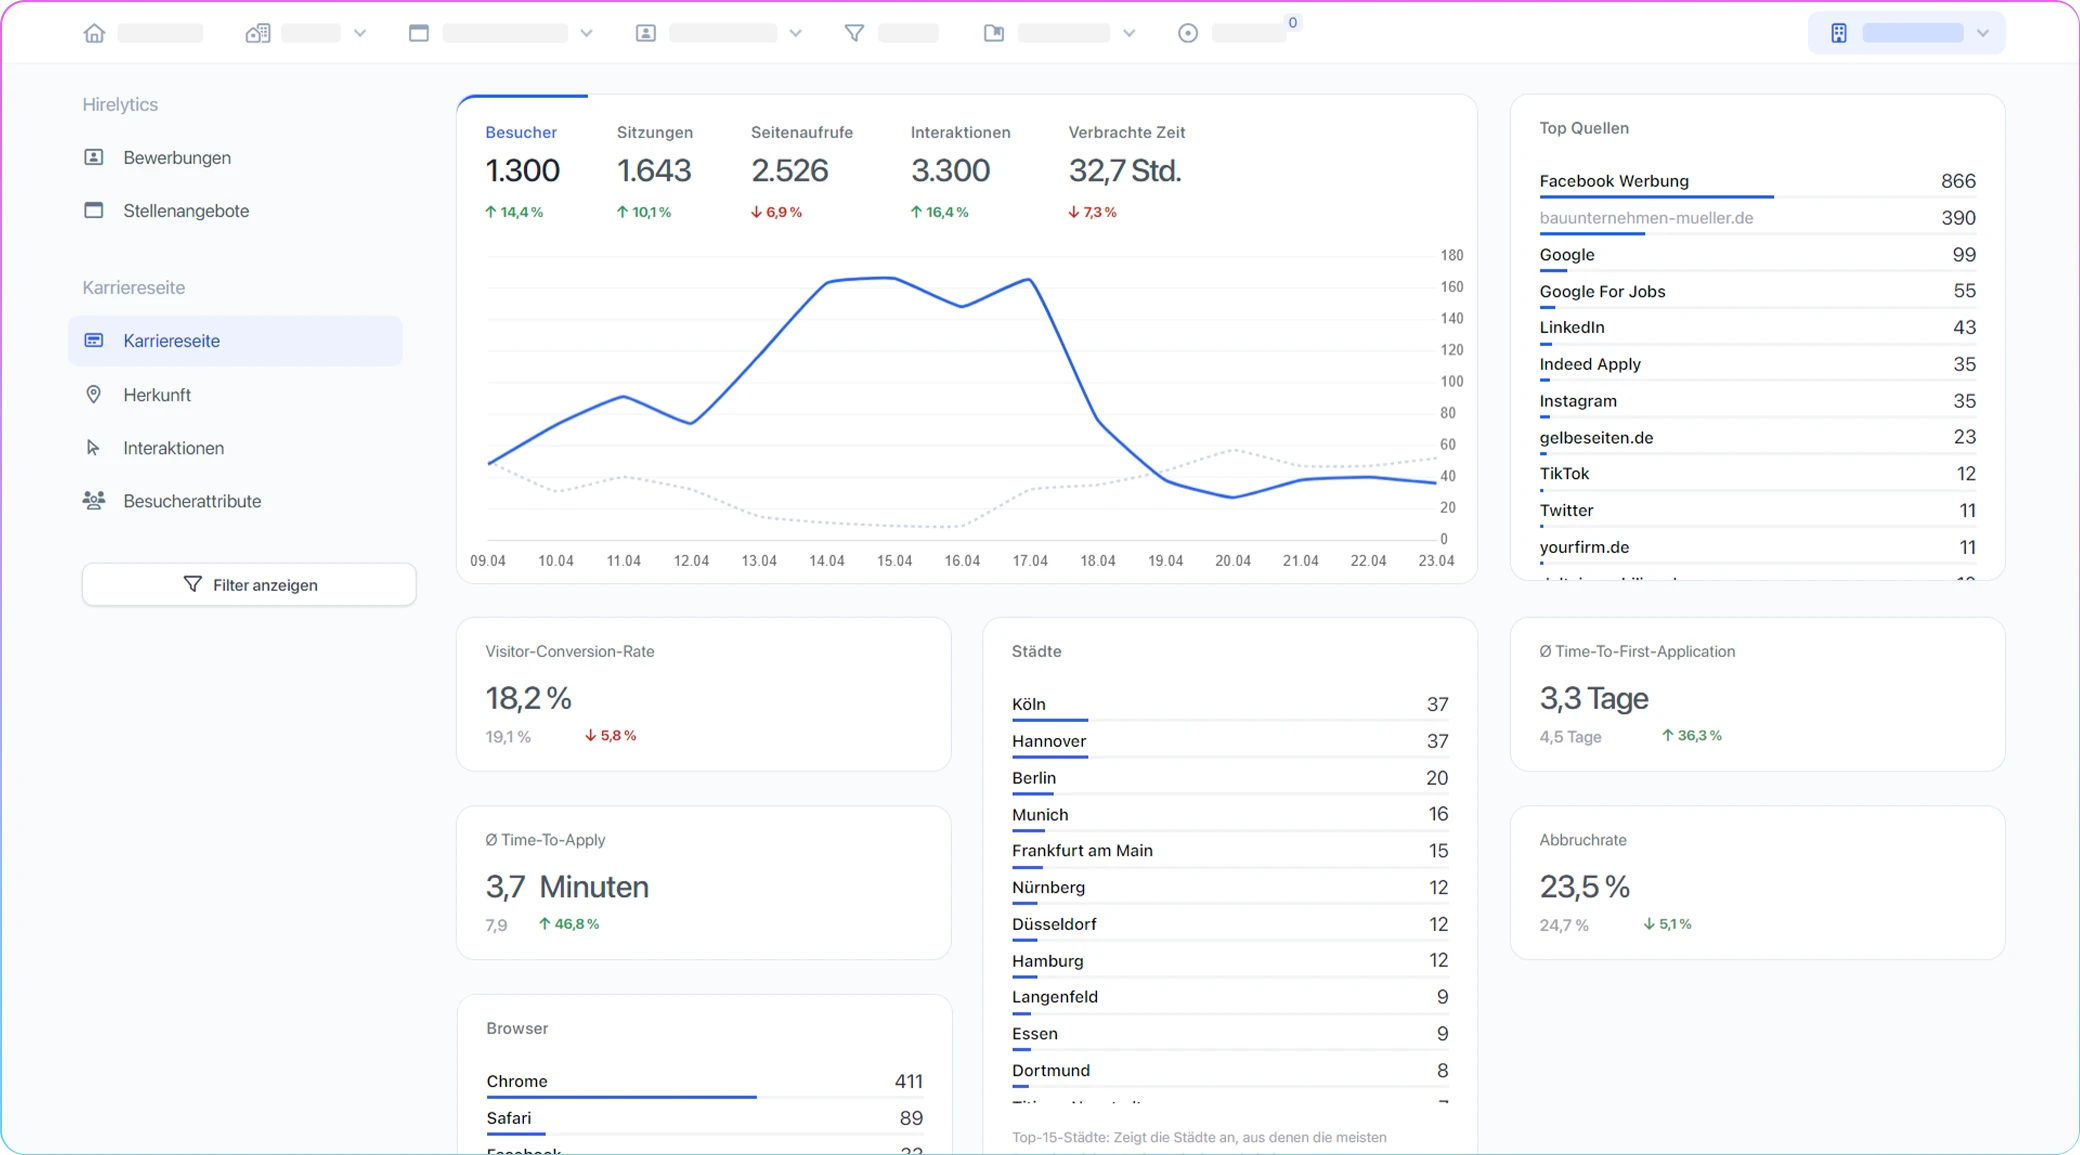The height and width of the screenshot is (1155, 2080).
Task: Click the filter funnel icon in top bar
Action: click(x=853, y=32)
